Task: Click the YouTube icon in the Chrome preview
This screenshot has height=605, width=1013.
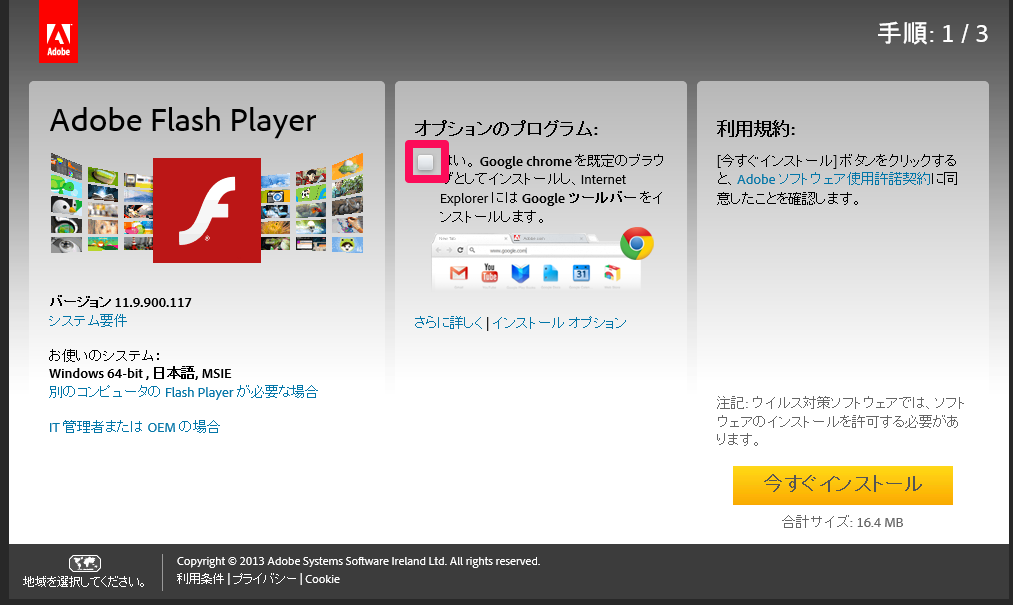Action: 490,273
